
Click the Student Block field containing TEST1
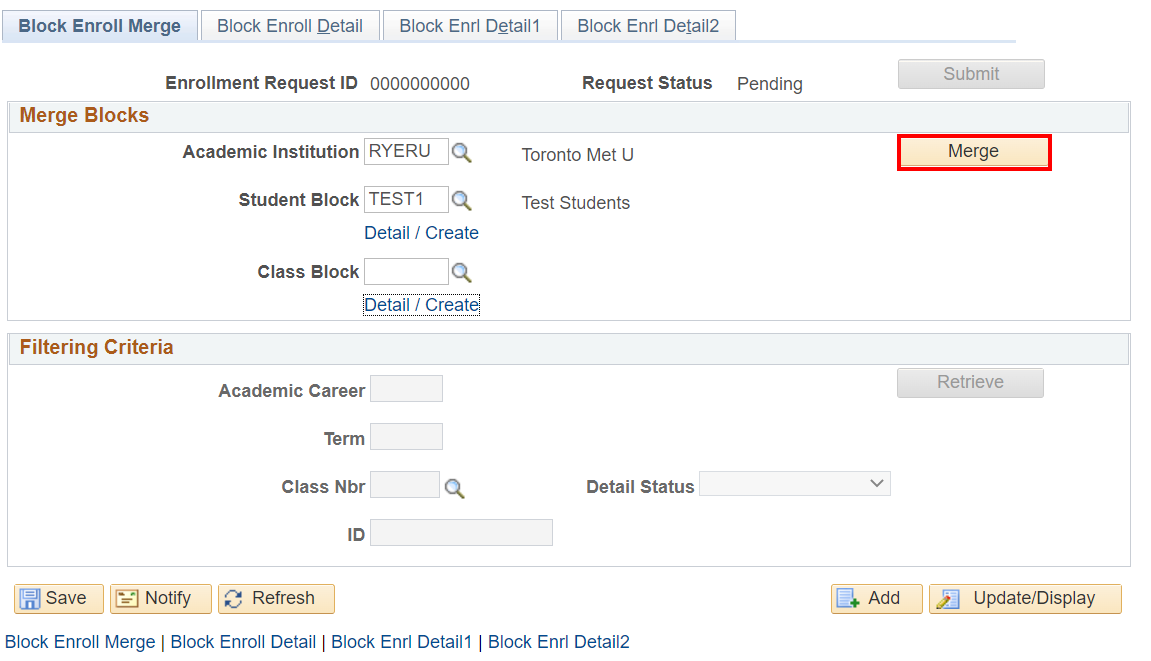[406, 200]
